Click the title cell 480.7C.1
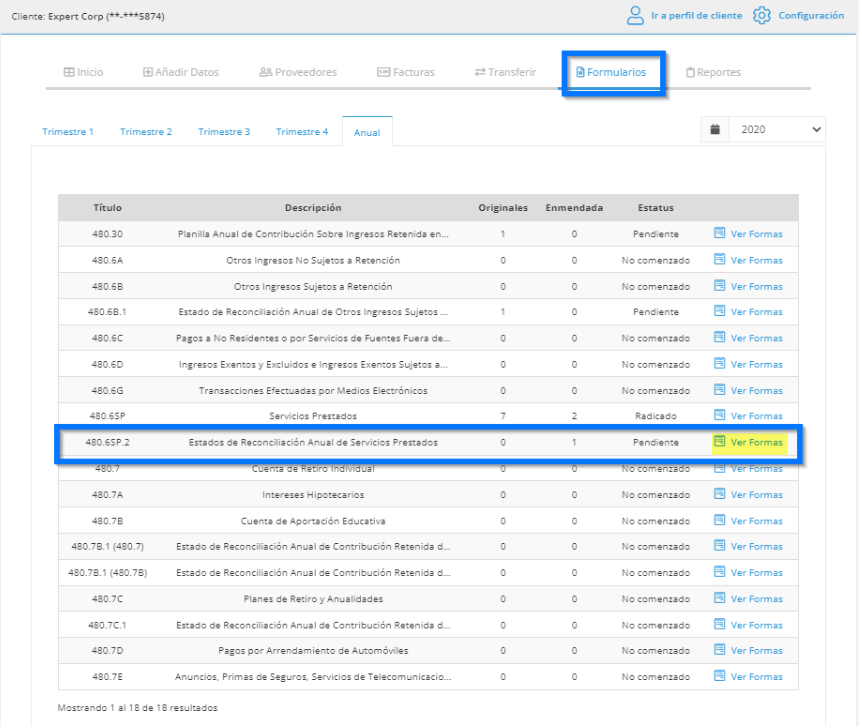The width and height of the screenshot is (862, 728). coord(108,625)
